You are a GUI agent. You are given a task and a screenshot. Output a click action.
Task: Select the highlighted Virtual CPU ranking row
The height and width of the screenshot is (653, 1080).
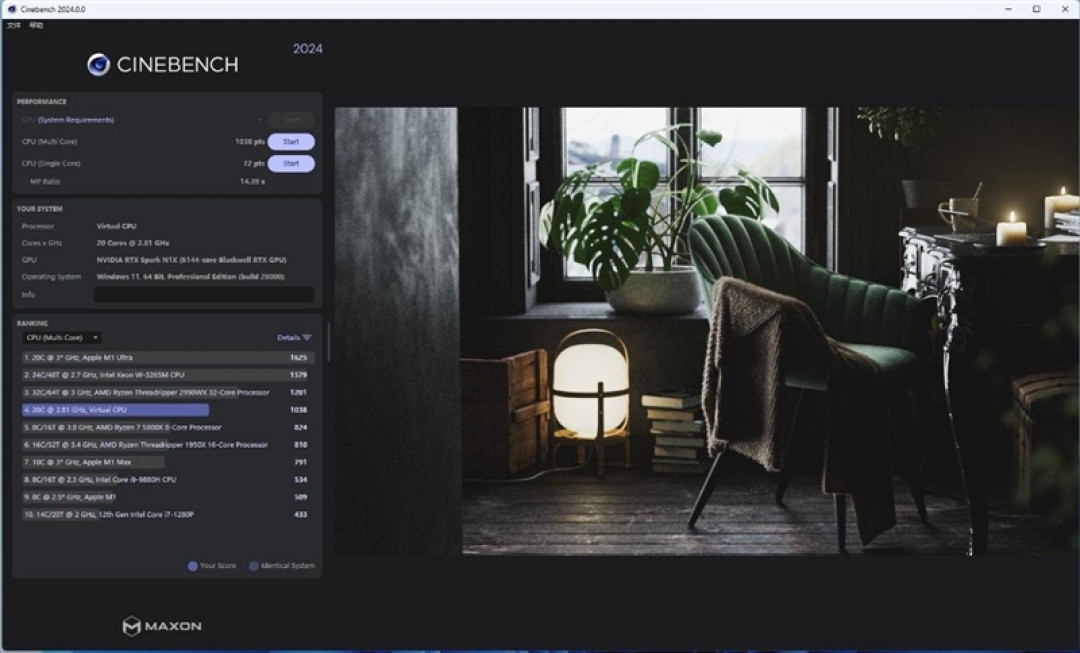coord(168,410)
